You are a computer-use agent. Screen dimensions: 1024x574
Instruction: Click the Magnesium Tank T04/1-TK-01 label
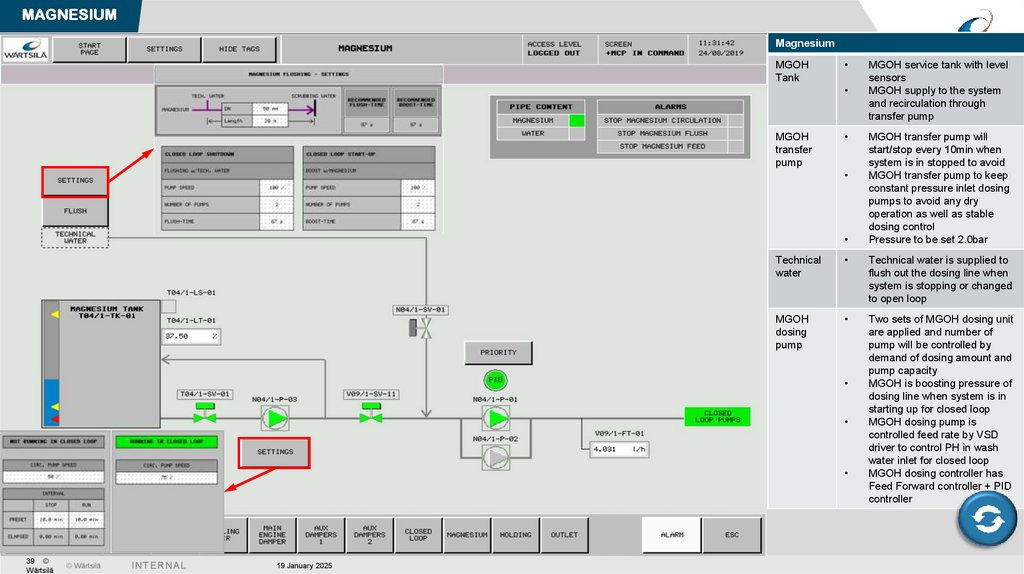(106, 312)
